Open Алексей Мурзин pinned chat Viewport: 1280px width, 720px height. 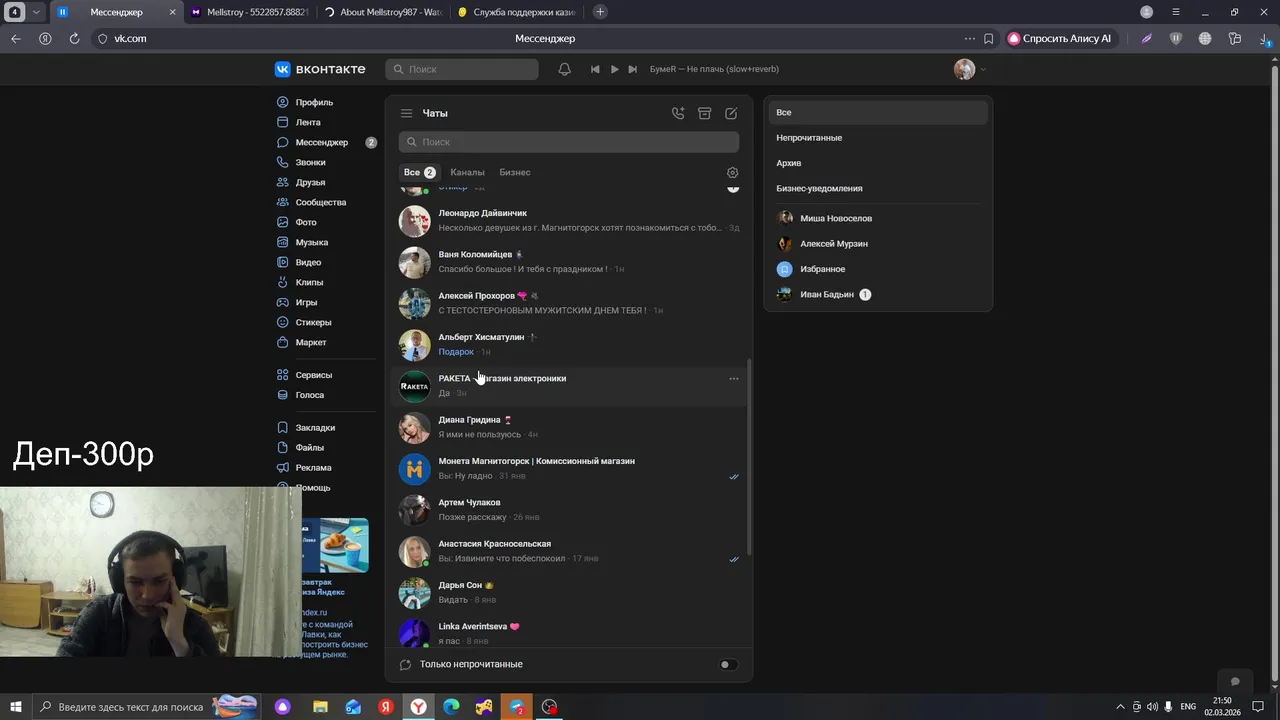click(878, 243)
